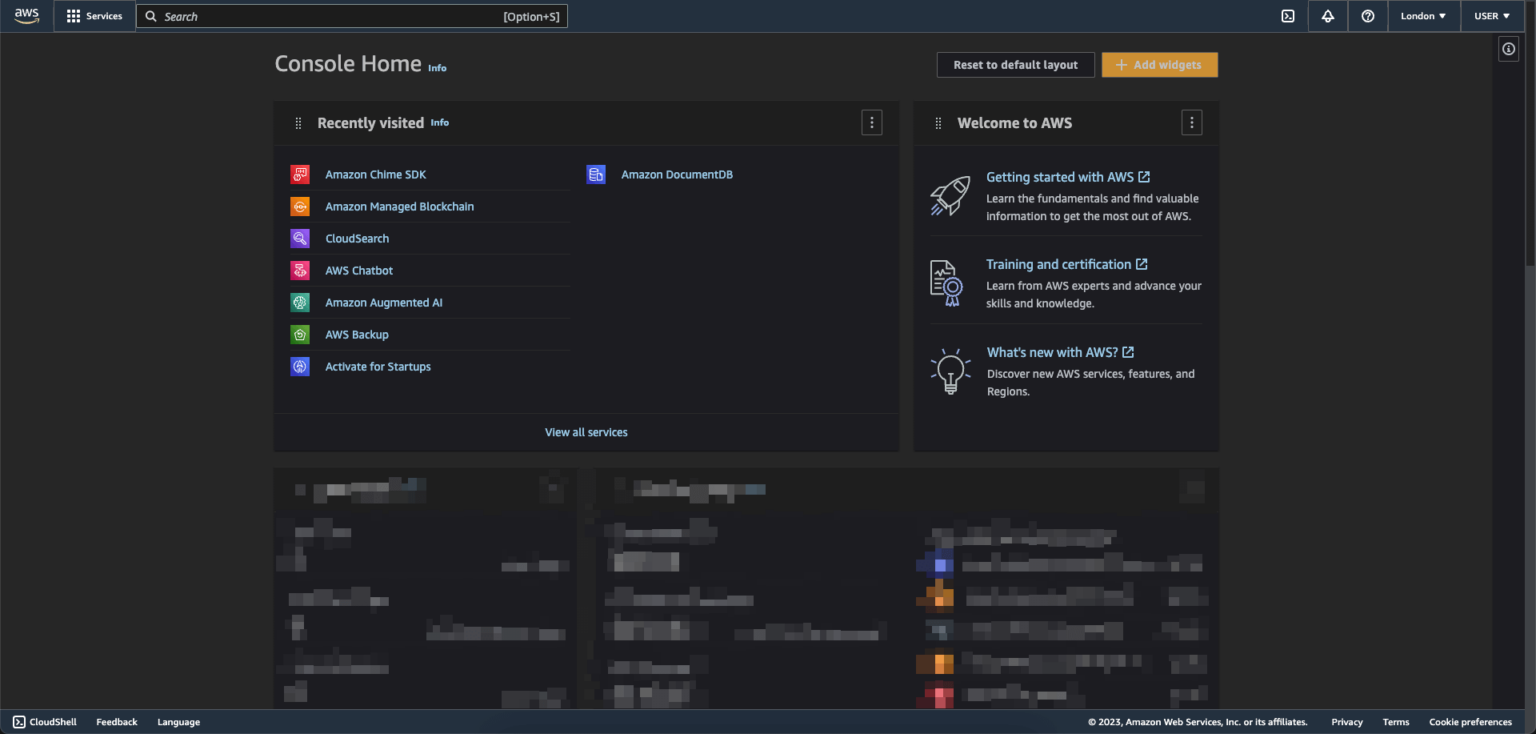This screenshot has width=1536, height=734.
Task: Open the info panel icon on the right edge
Action: 1508,49
